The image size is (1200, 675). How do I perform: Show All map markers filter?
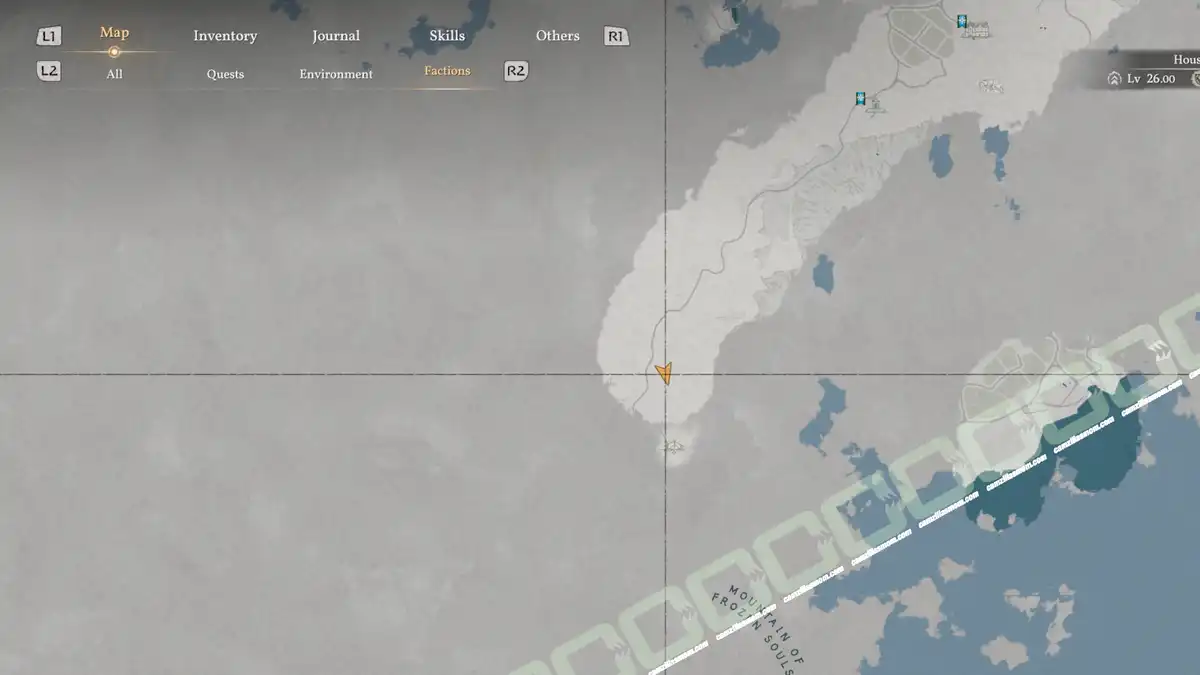pyautogui.click(x=114, y=74)
